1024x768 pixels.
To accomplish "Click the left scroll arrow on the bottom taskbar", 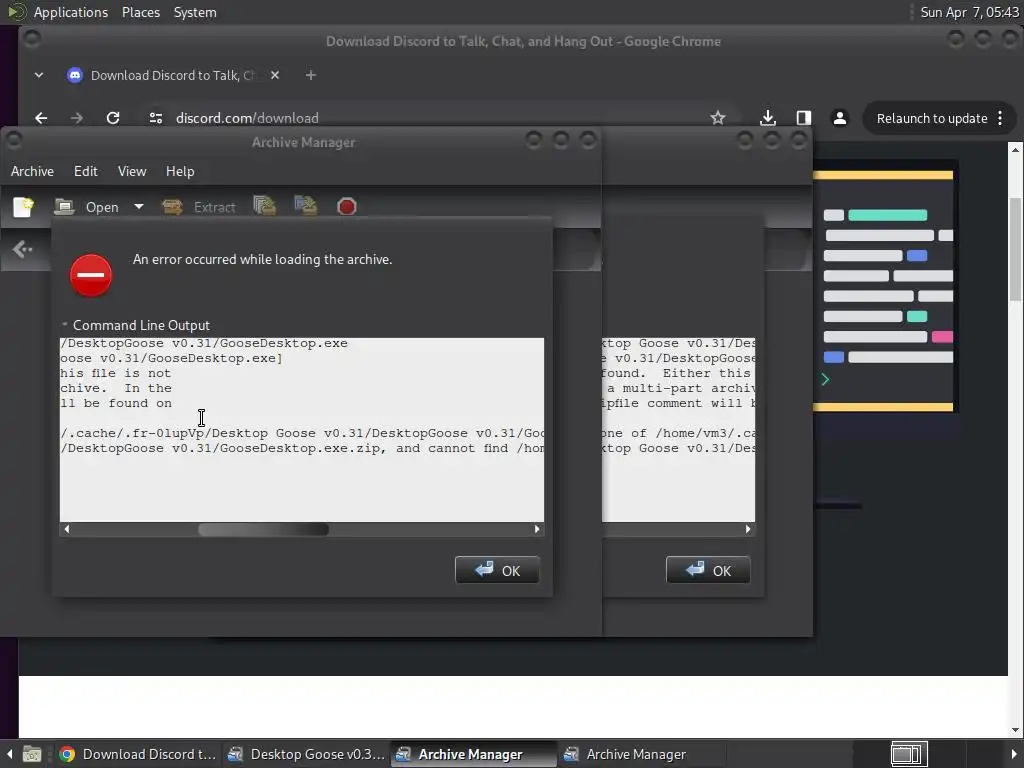I will point(9,754).
